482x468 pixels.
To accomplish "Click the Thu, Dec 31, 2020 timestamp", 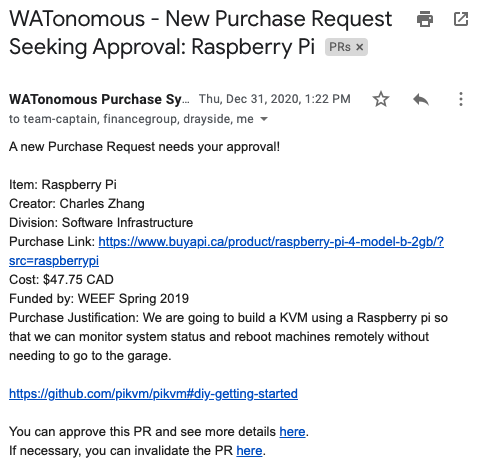I will click(275, 99).
